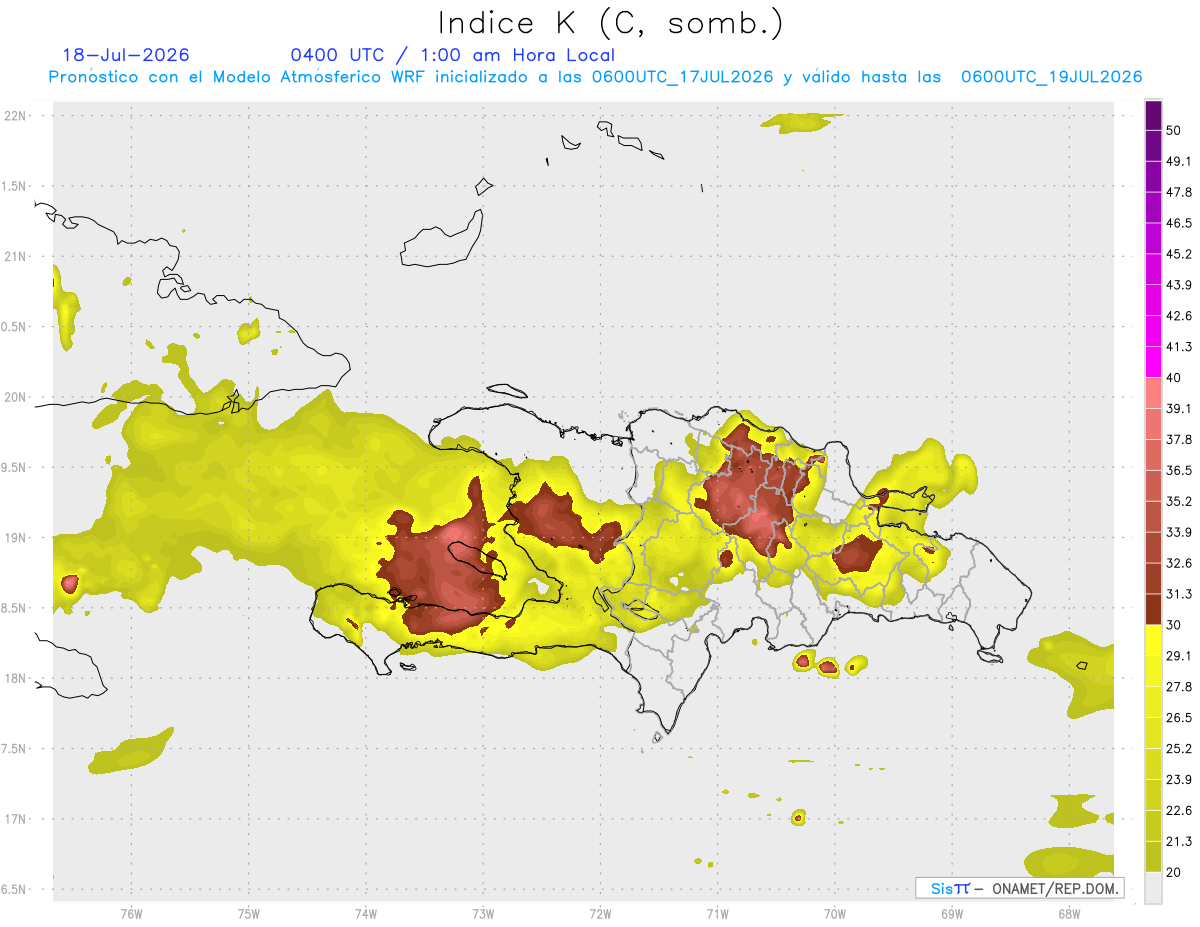Image resolution: width=1200 pixels, height=927 pixels.
Task: Click the '0400 UTC / 1:00 am Hora Local' time text
Action: click(452, 55)
